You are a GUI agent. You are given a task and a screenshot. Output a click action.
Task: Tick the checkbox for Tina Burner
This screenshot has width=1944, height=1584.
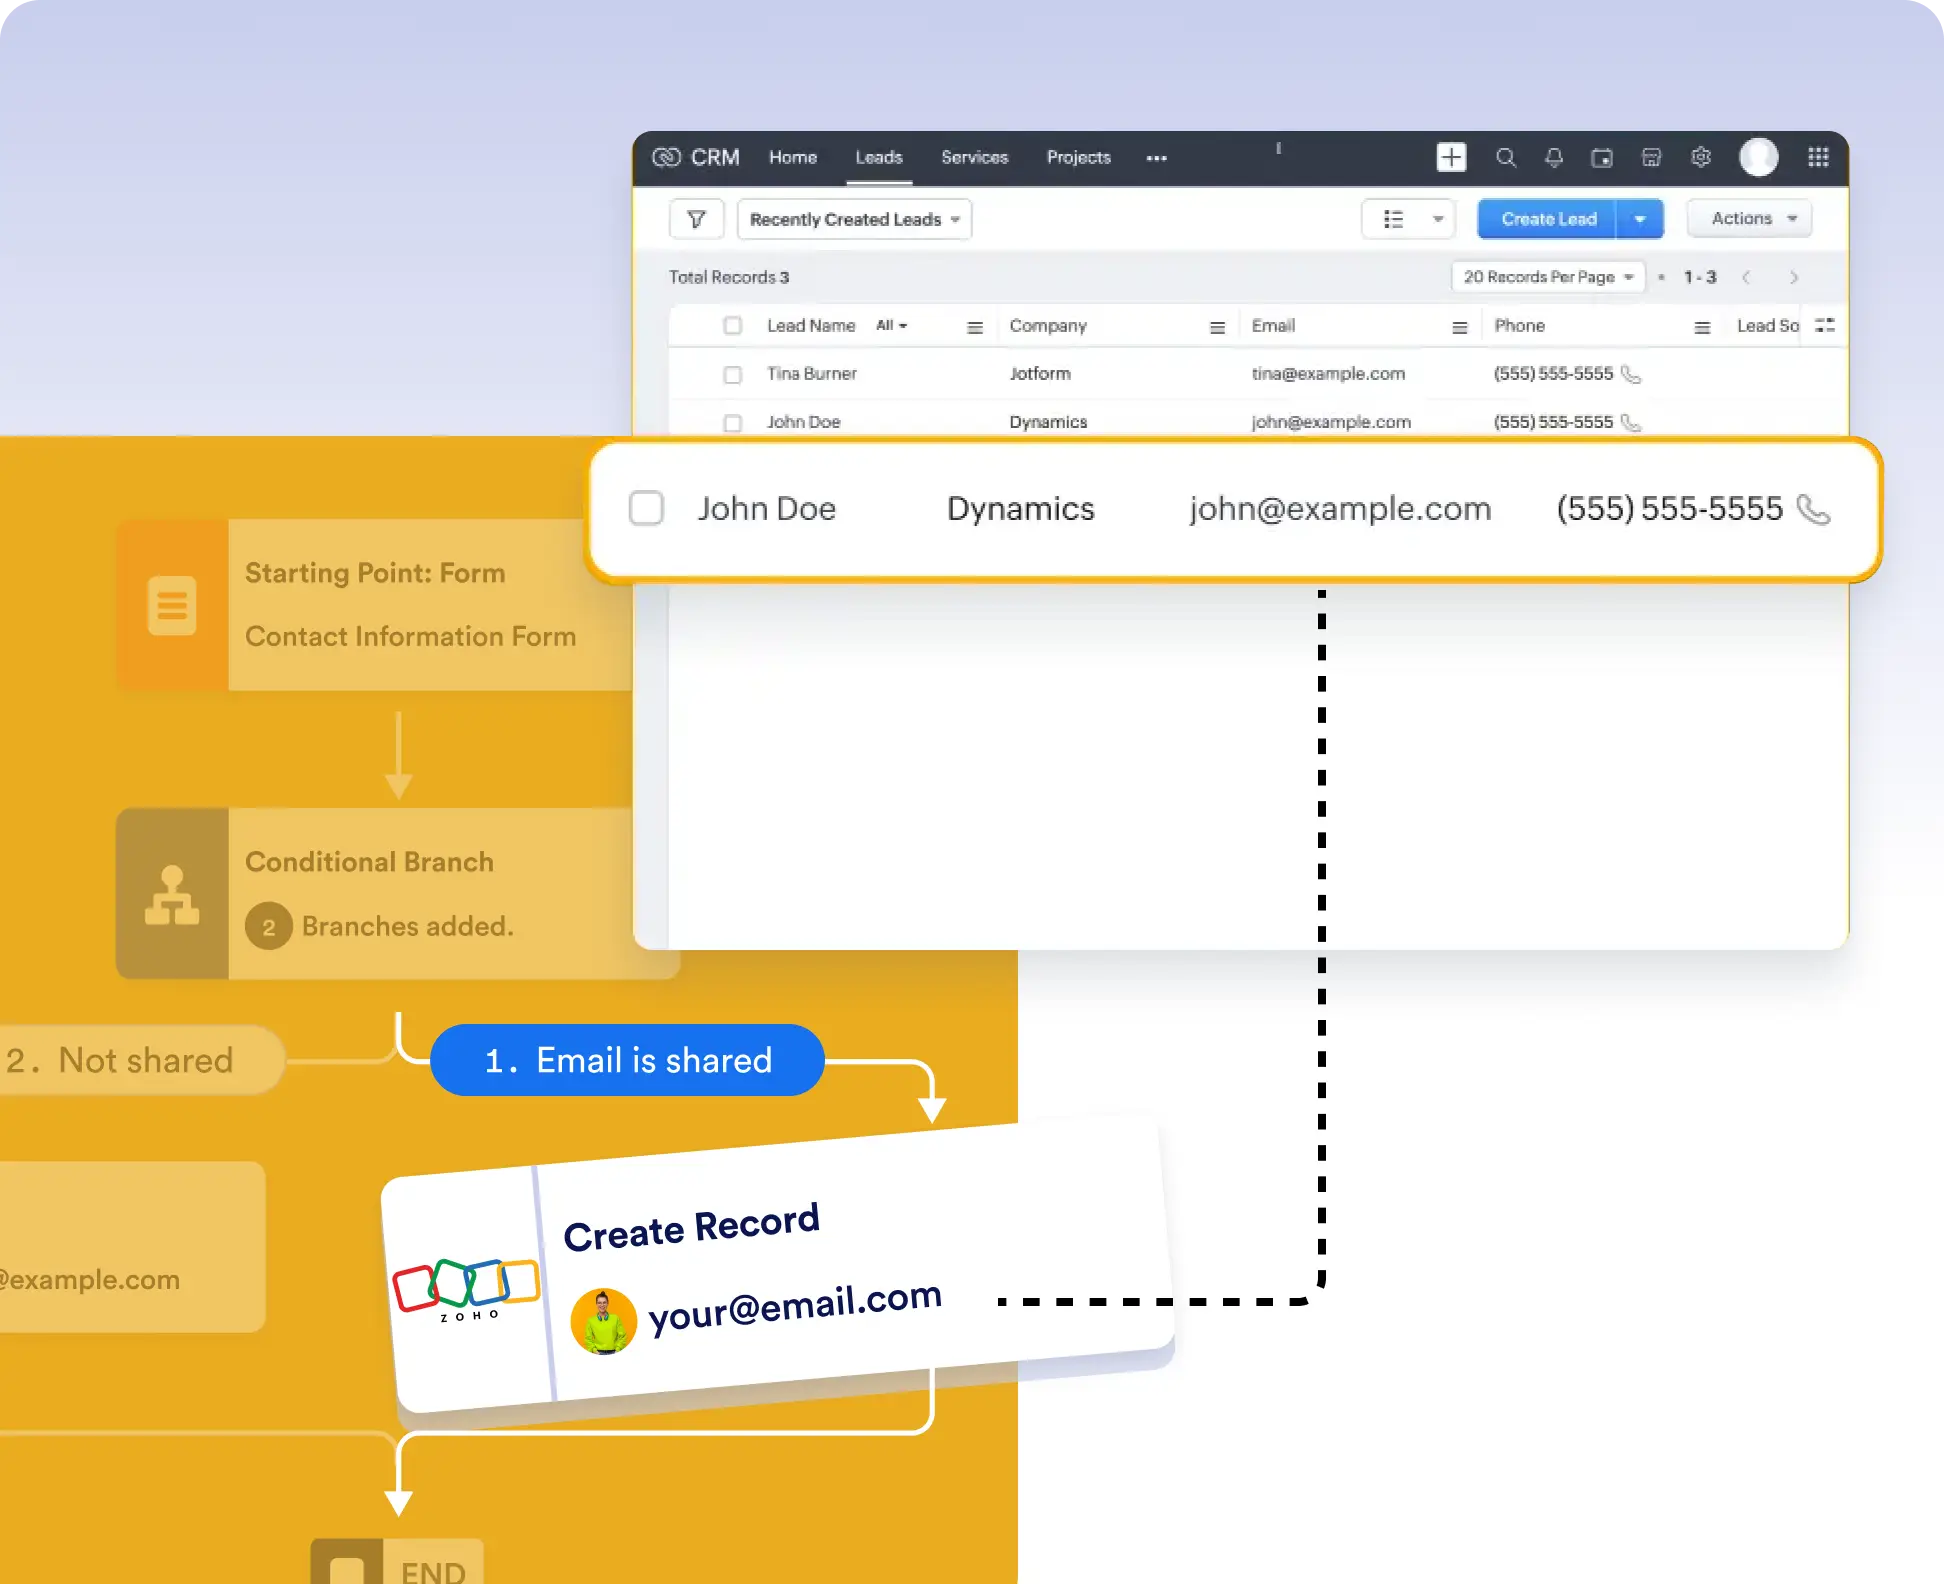[x=733, y=374]
